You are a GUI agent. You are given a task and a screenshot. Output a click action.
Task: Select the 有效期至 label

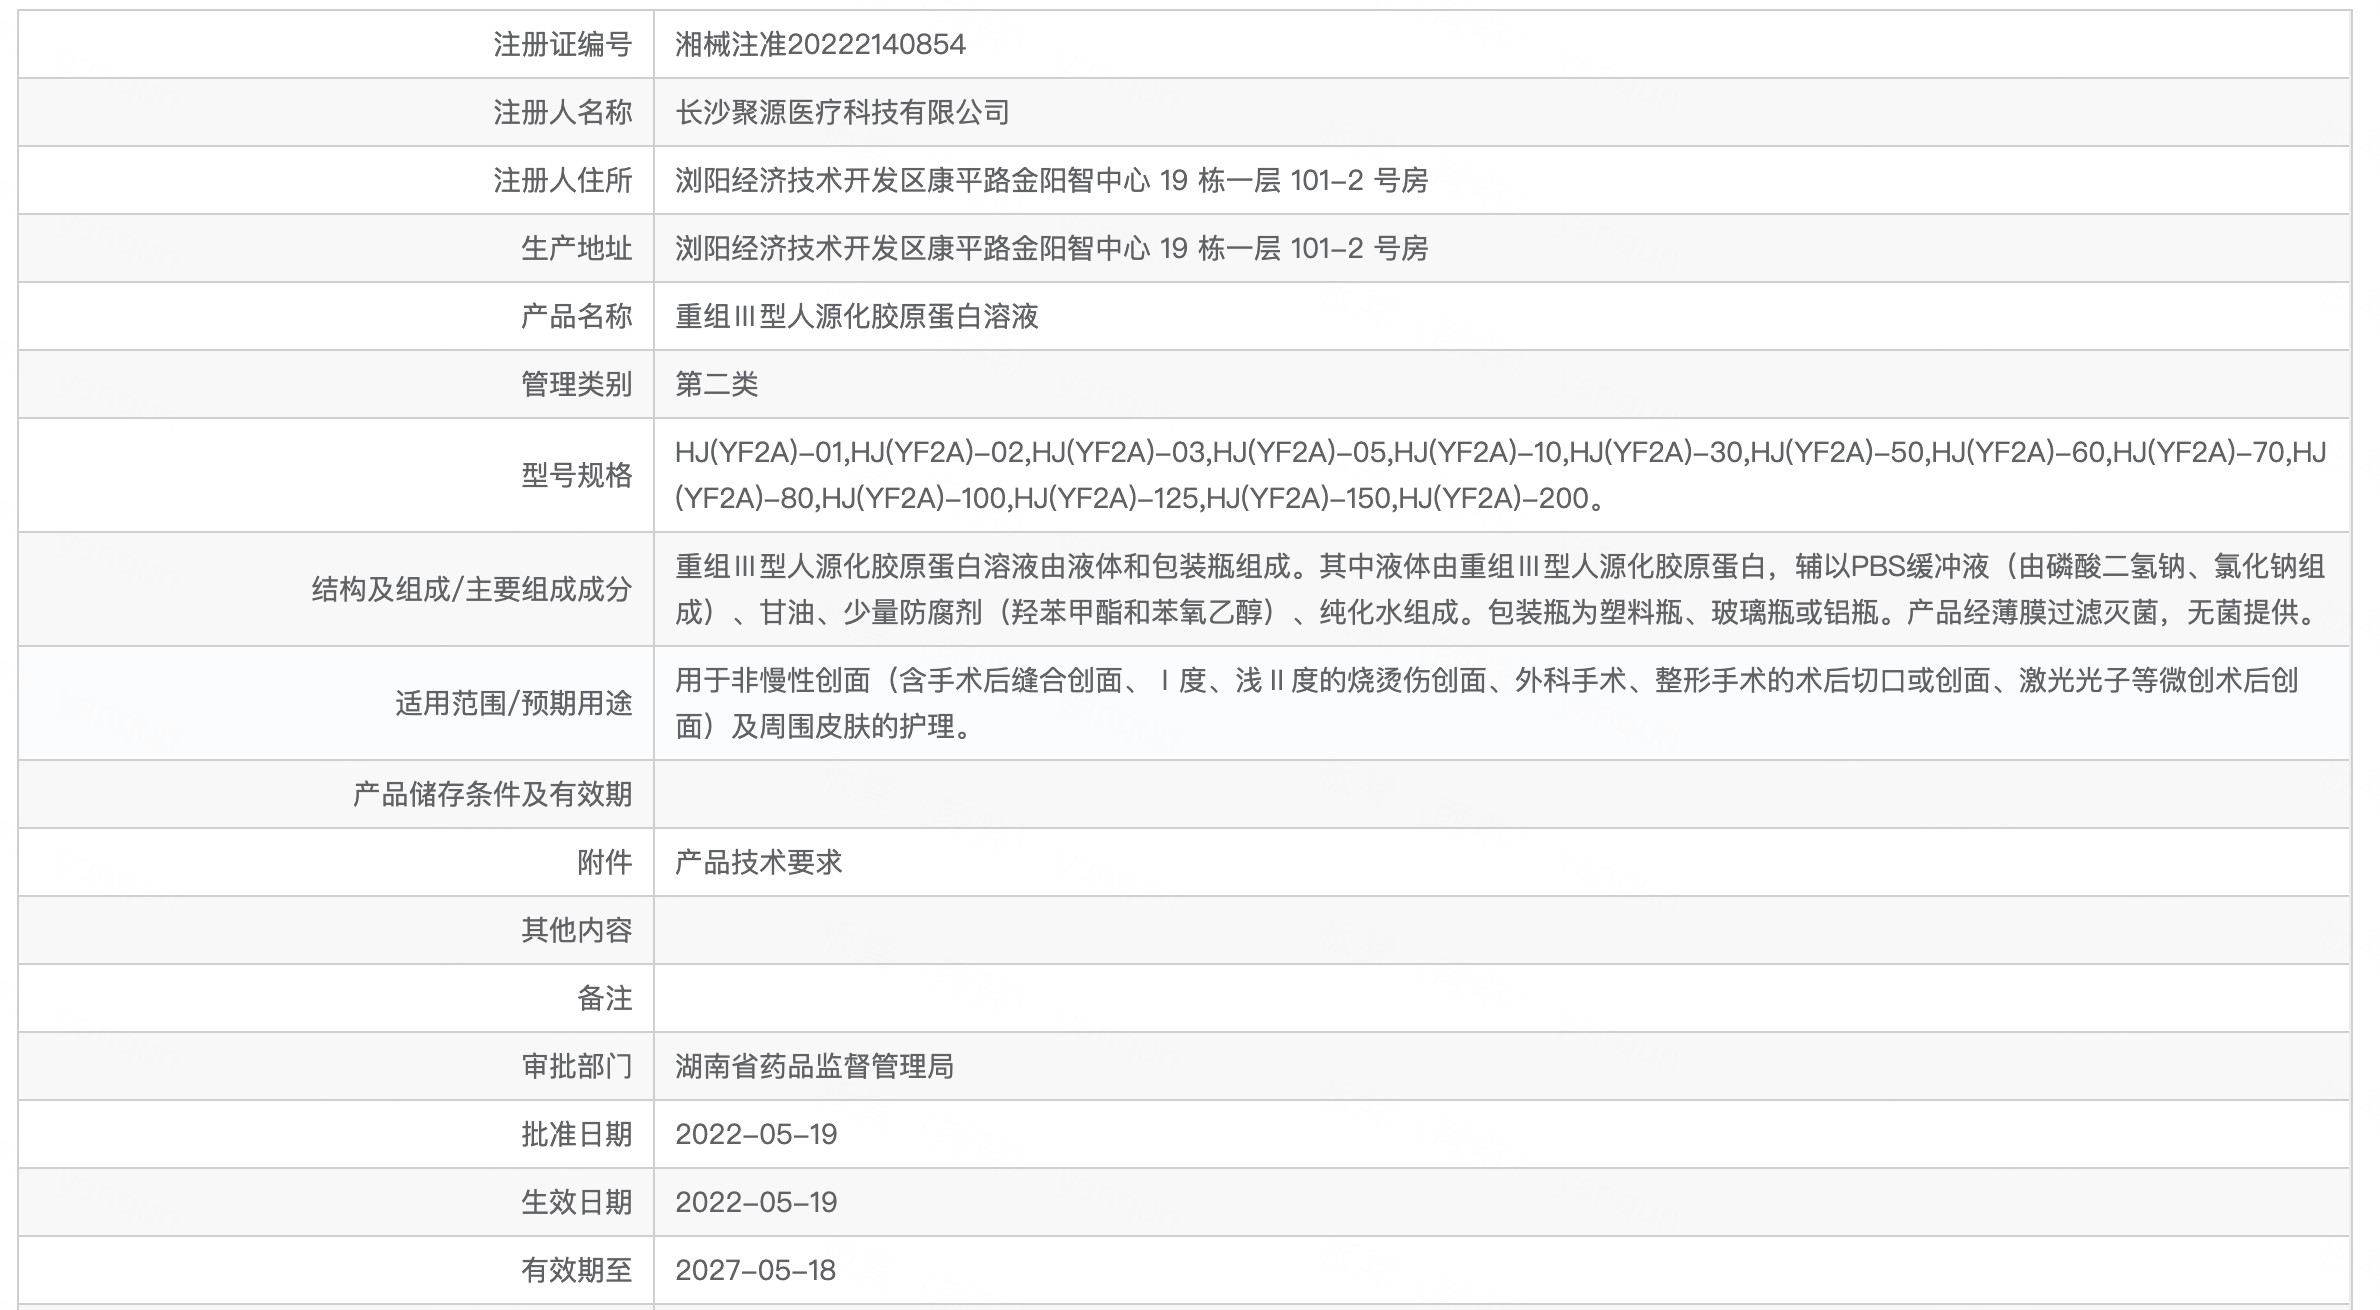click(577, 1270)
